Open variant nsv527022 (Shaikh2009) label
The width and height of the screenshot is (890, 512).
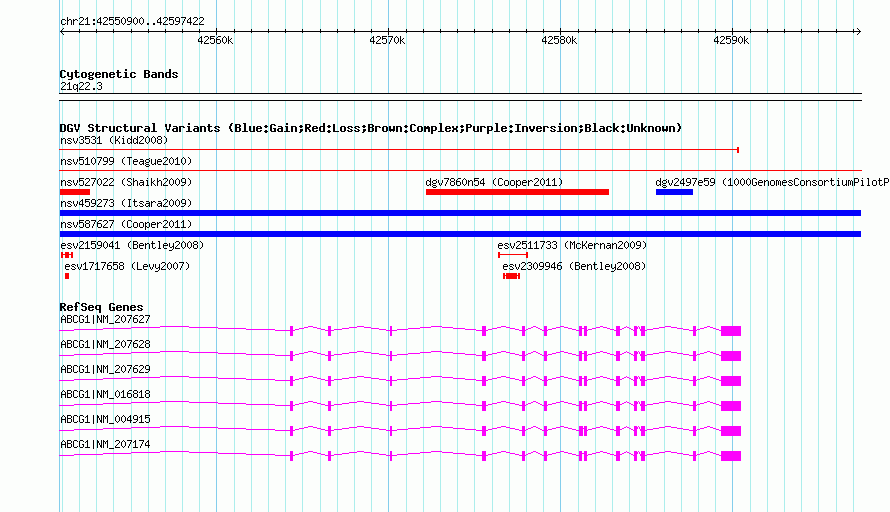126,182
